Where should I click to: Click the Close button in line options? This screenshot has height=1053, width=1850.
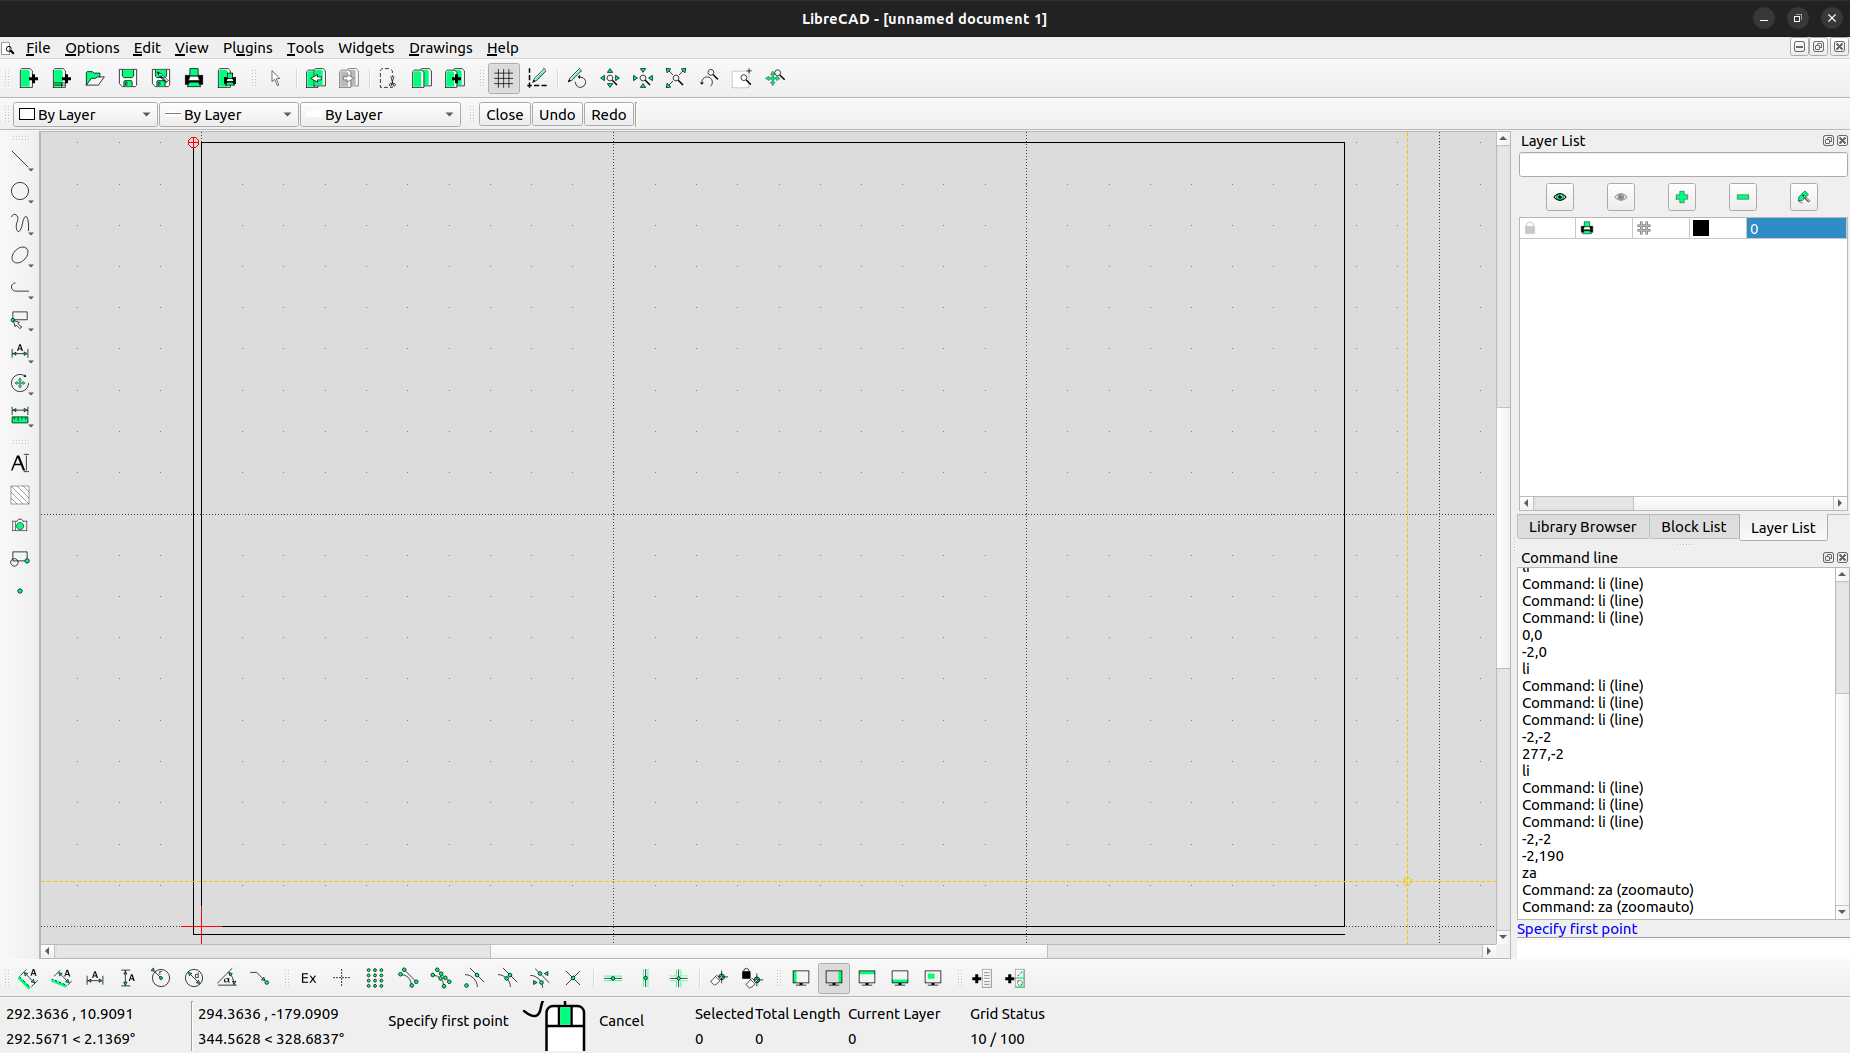click(x=505, y=115)
